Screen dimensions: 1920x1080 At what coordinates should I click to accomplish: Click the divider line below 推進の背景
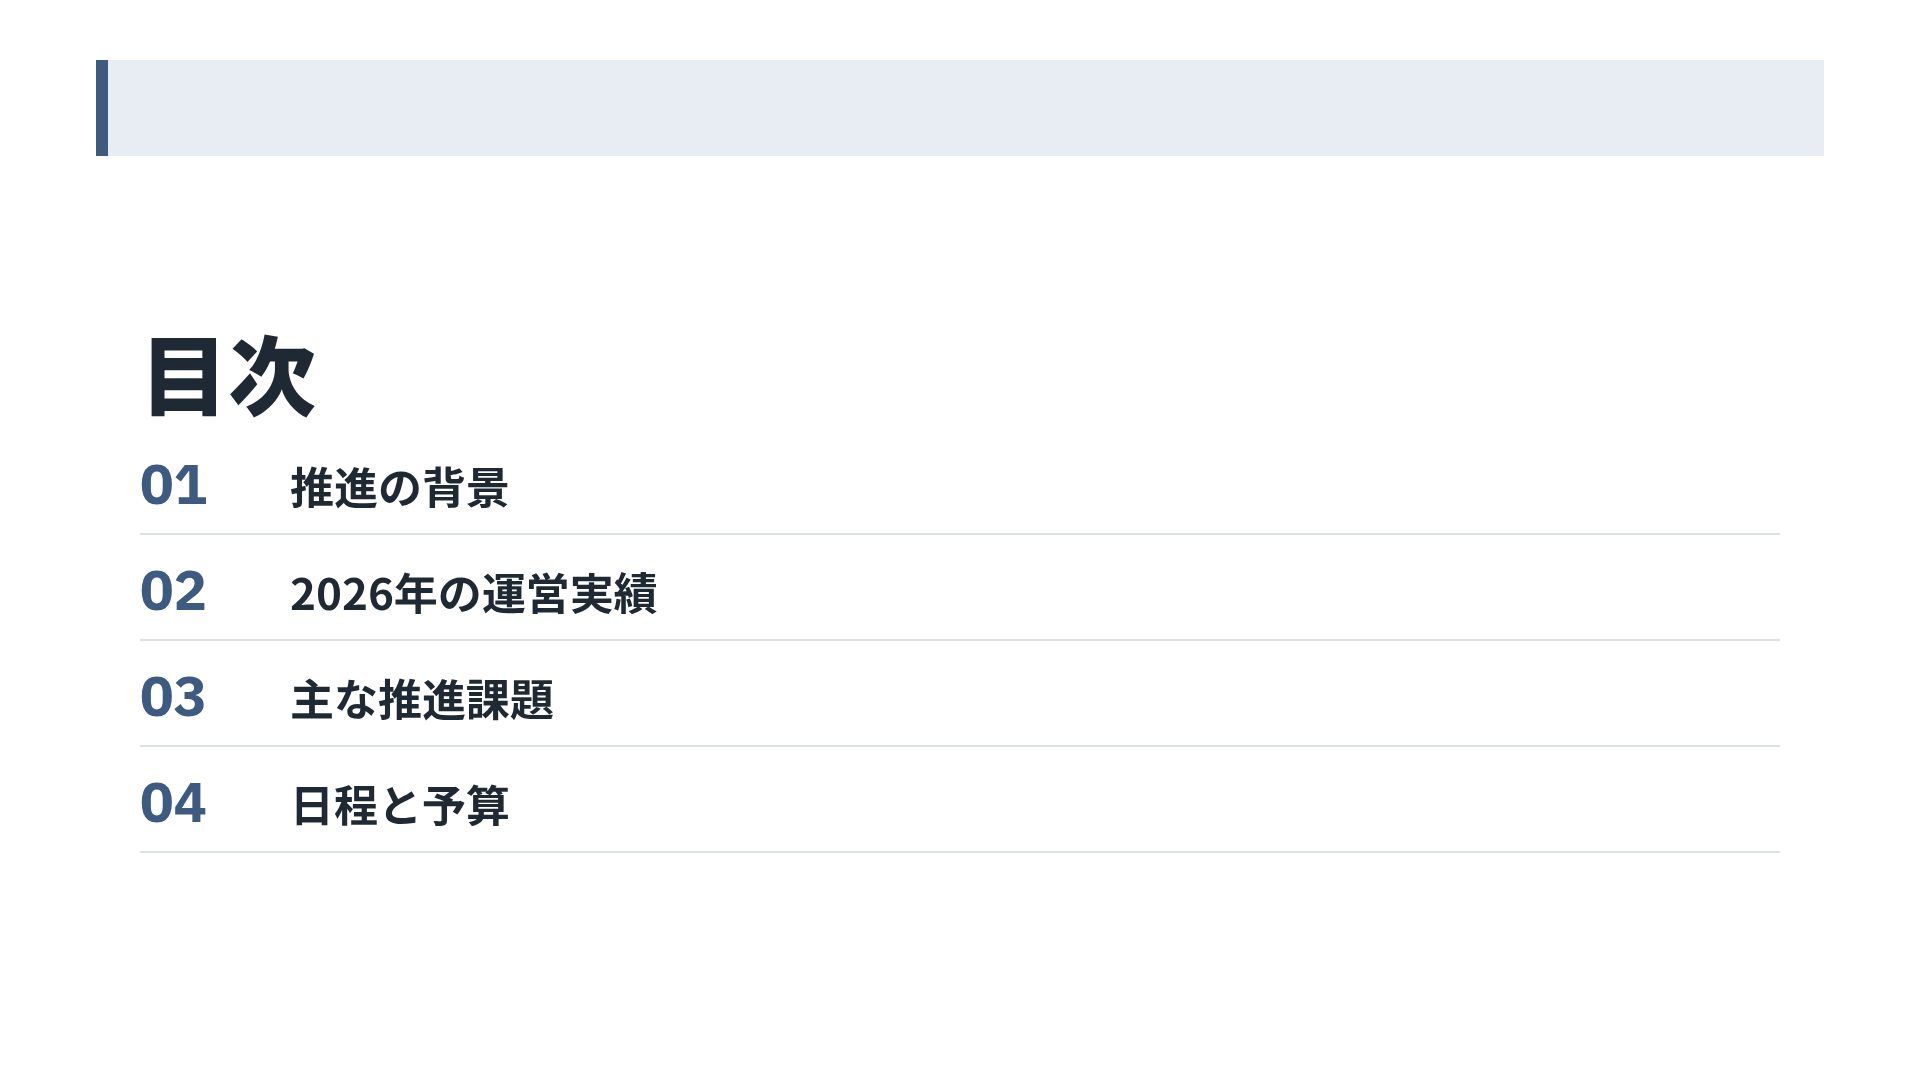point(960,534)
